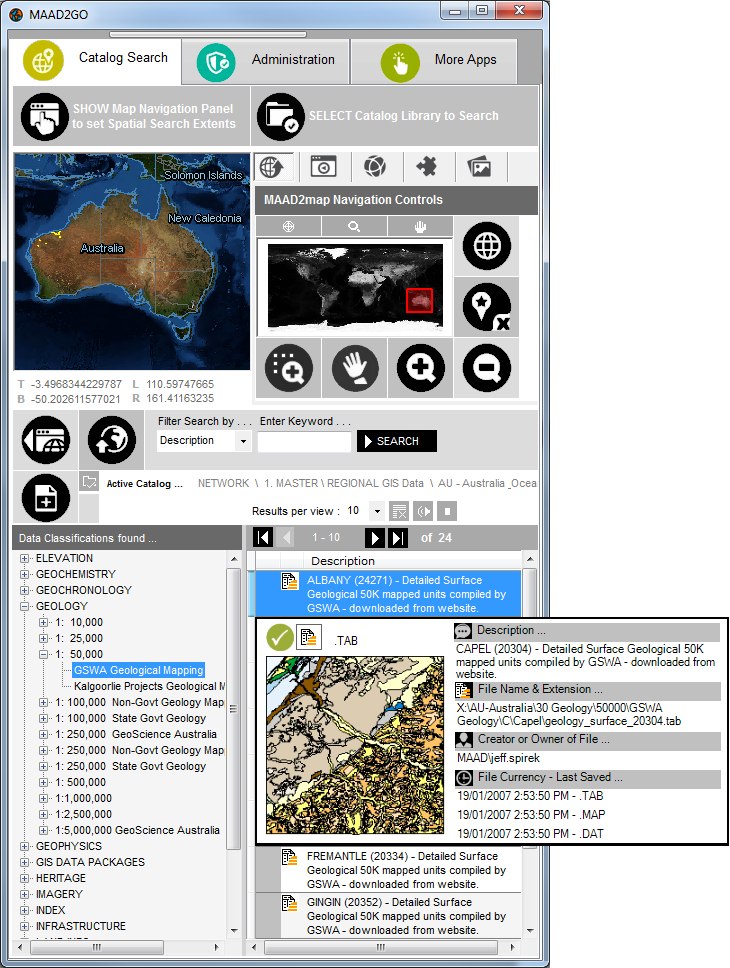The width and height of the screenshot is (730, 968).
Task: Switch to the Administration tab
Action: pyautogui.click(x=265, y=61)
